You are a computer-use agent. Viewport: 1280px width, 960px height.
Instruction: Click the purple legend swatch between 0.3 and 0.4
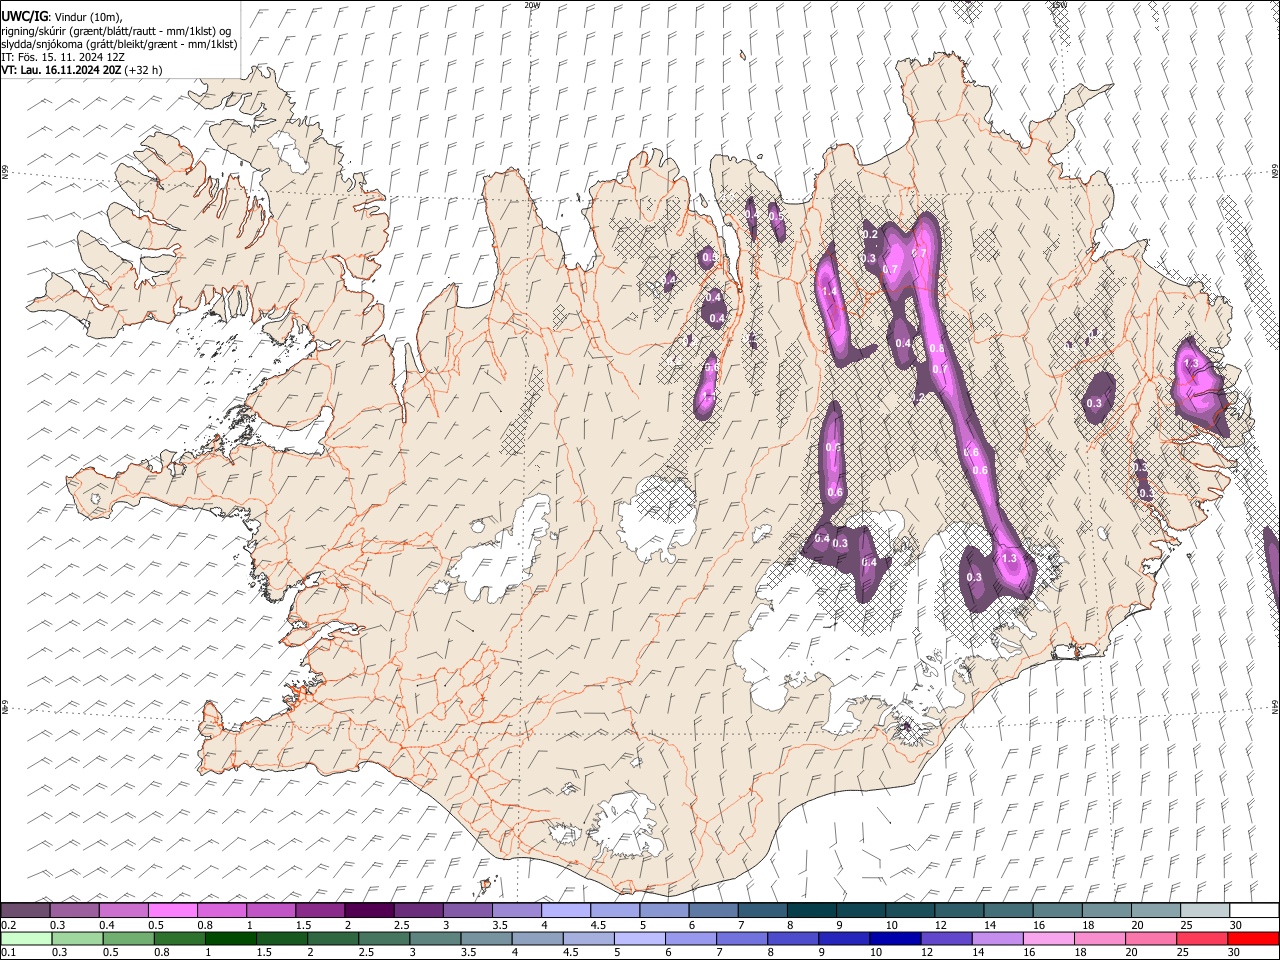pos(76,910)
